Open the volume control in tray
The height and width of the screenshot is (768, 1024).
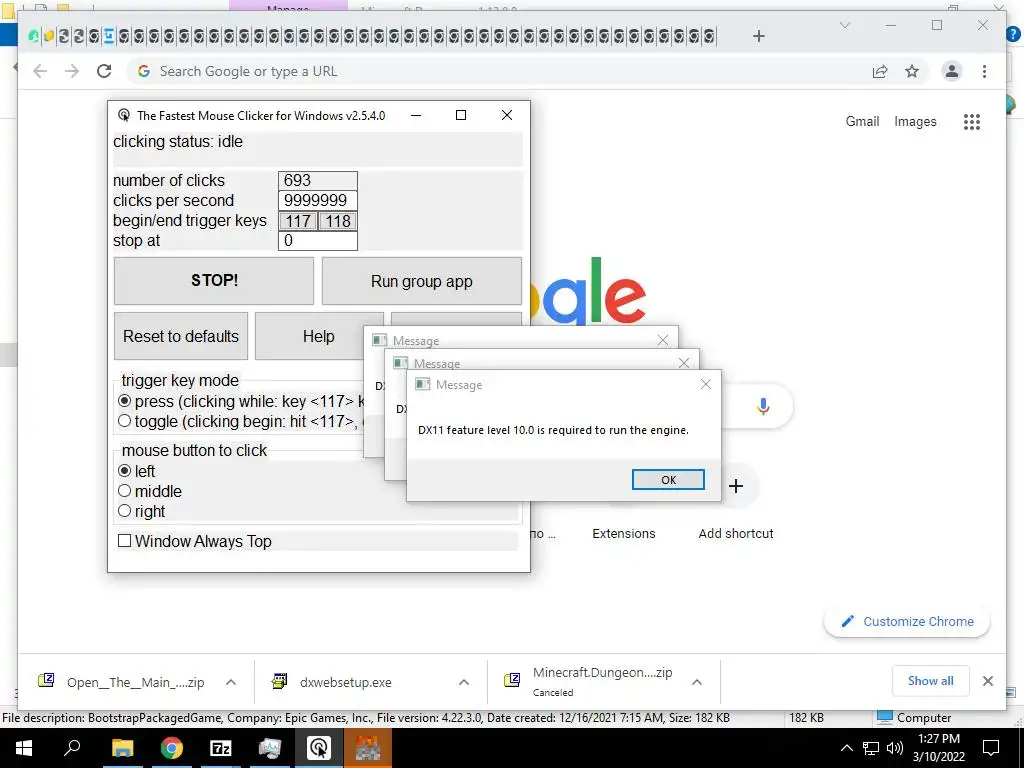[895, 748]
